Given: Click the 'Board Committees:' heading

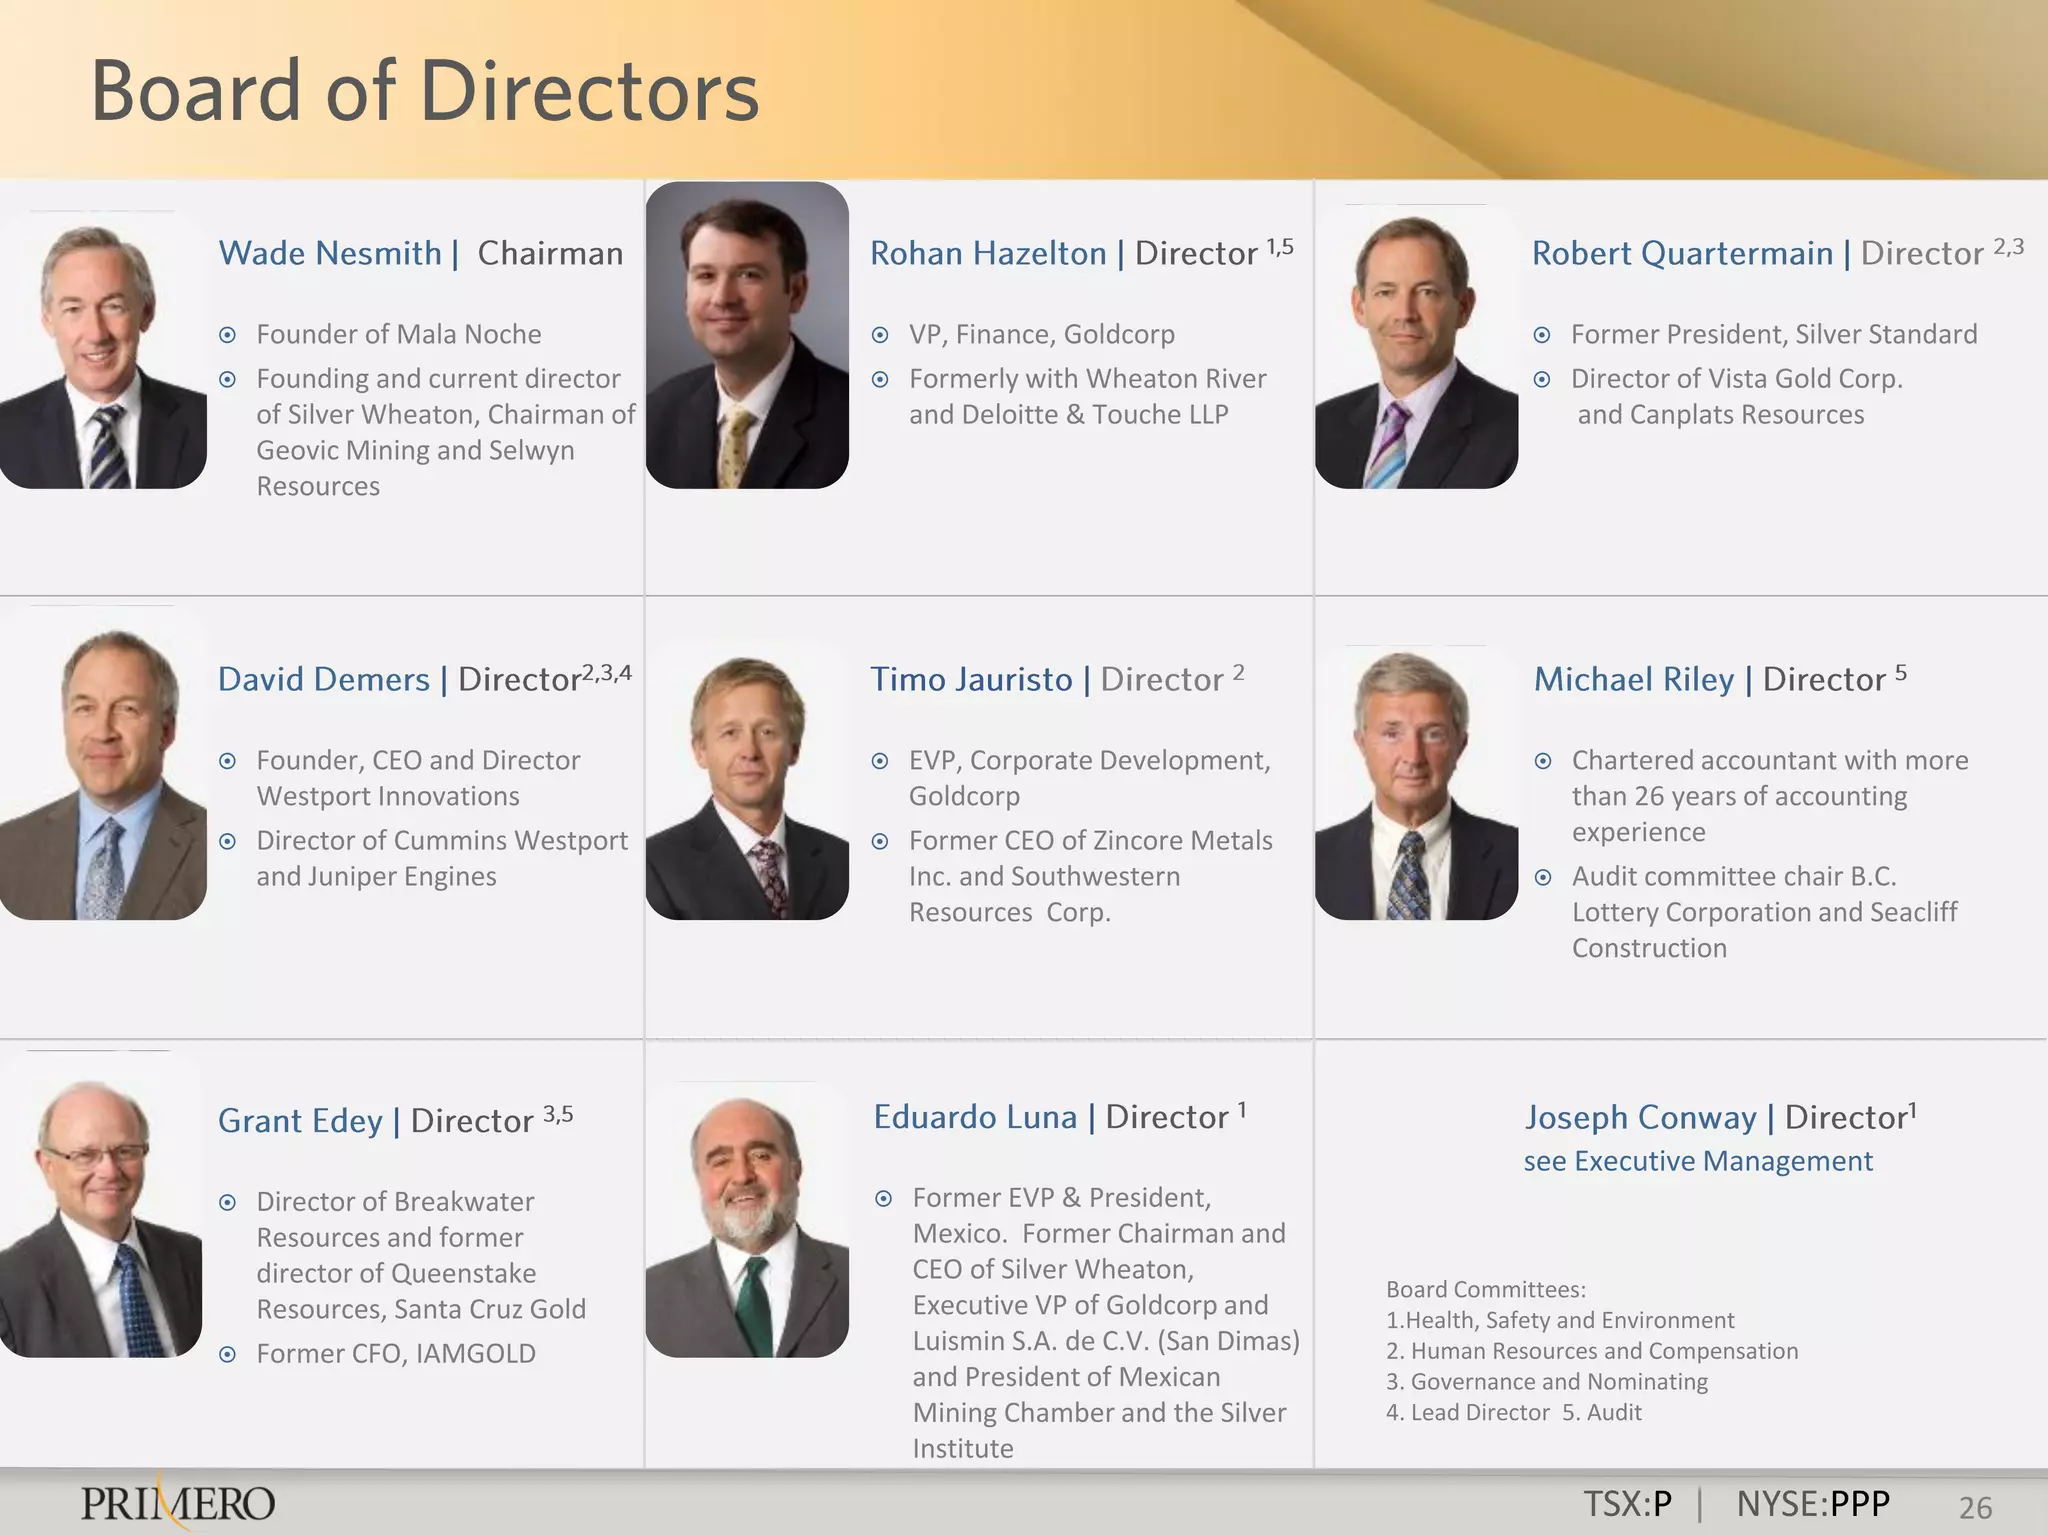Looking at the screenshot, I should tap(1486, 1290).
